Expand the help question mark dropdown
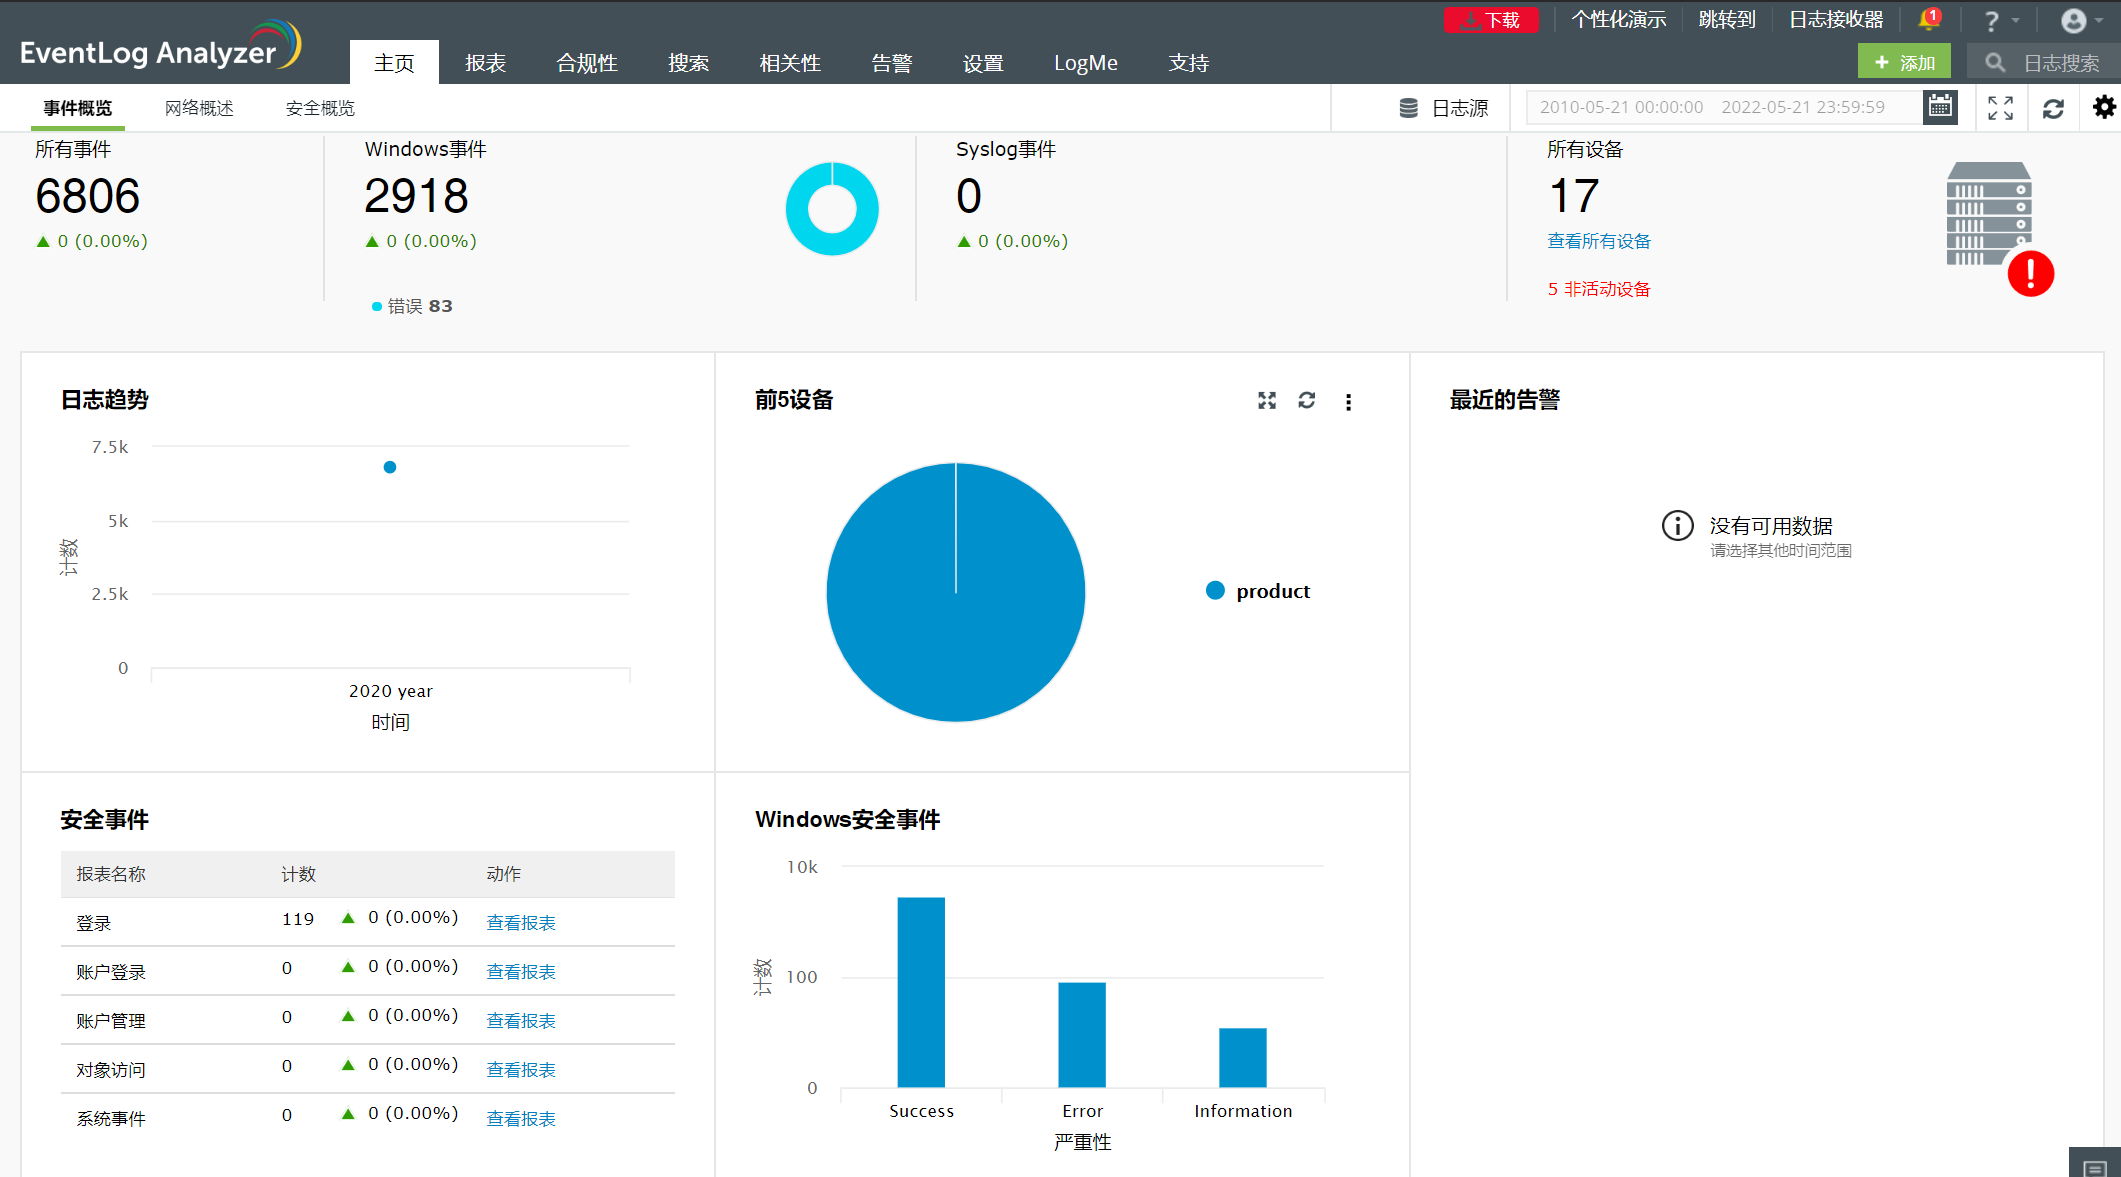Viewport: 2121px width, 1177px height. pos(2000,21)
